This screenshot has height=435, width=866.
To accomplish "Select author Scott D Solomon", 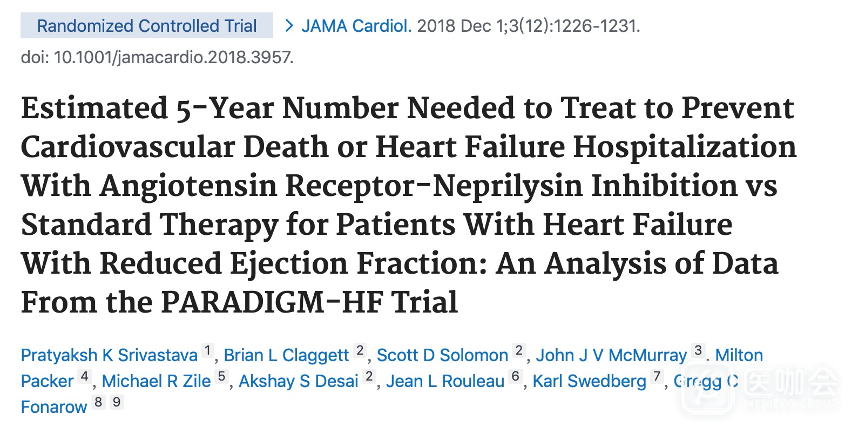I will 443,355.
